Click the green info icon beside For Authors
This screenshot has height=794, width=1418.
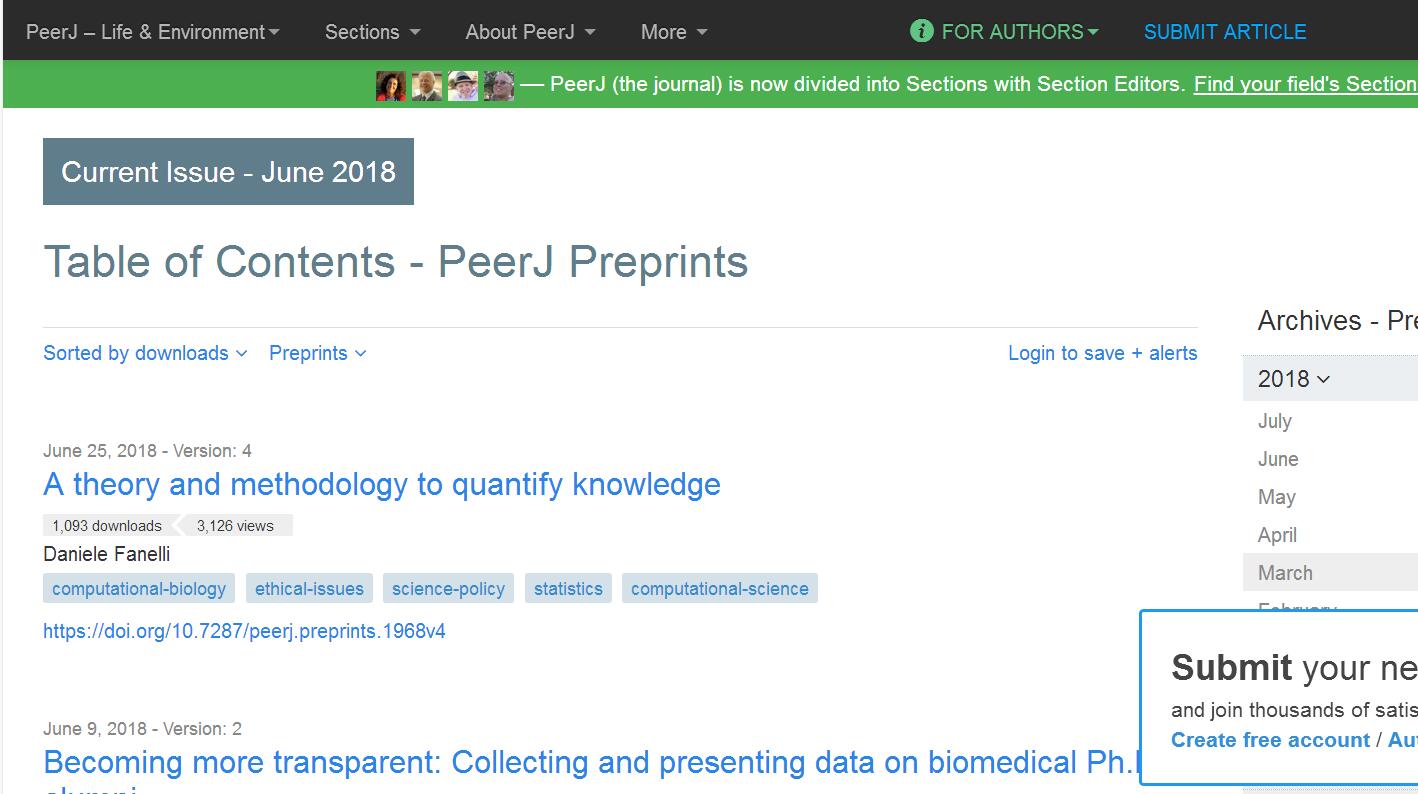(x=921, y=31)
